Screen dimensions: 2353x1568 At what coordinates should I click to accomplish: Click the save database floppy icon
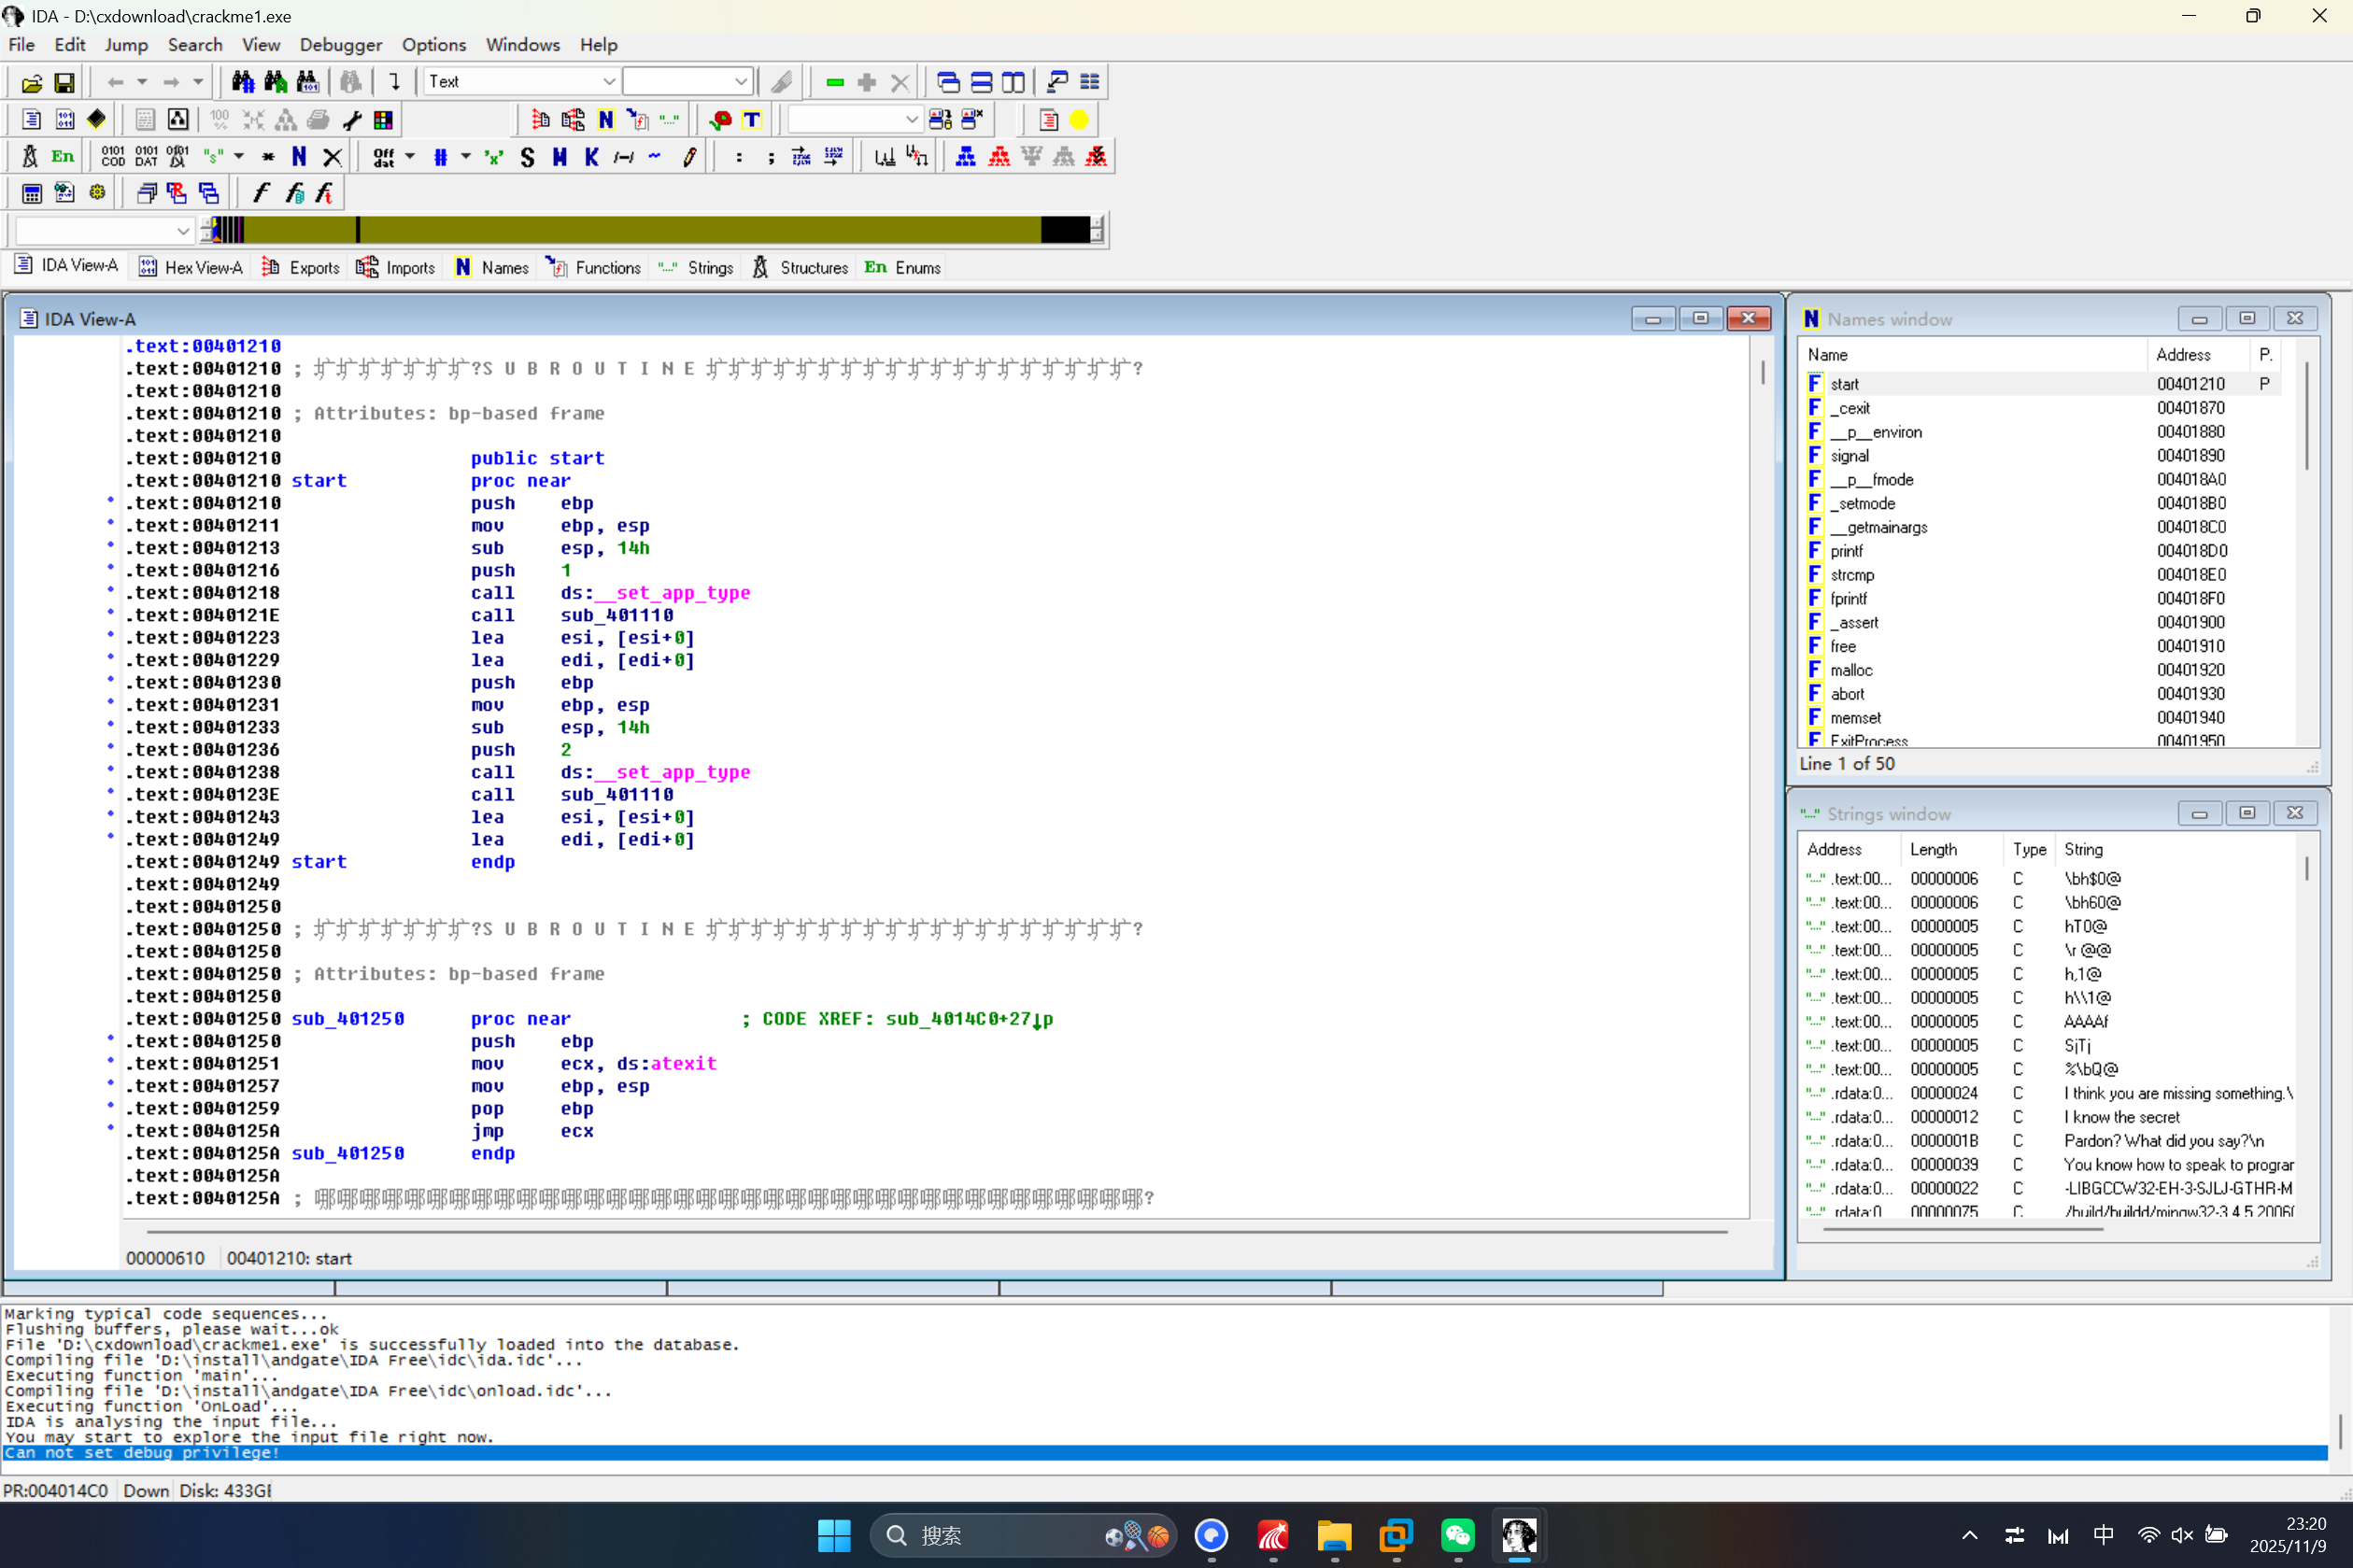click(64, 82)
